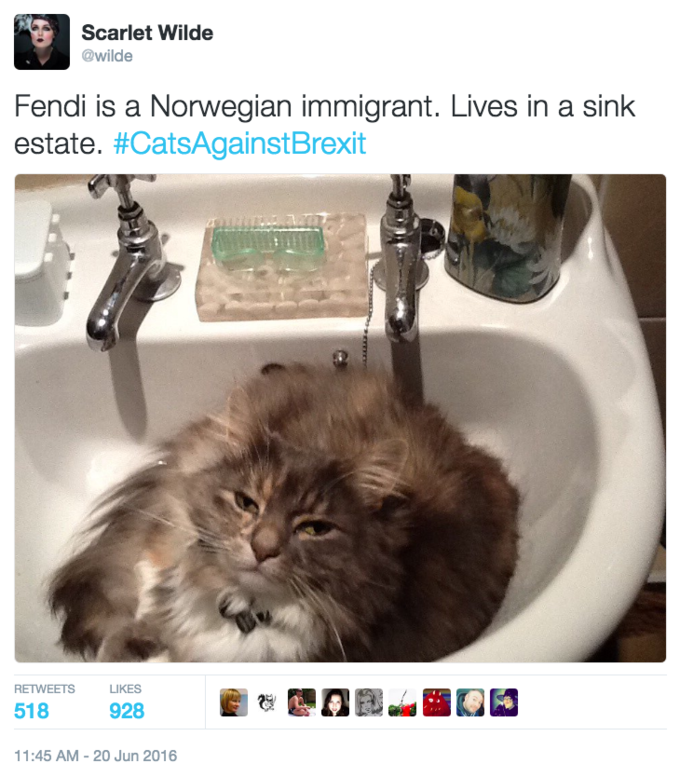Viewport: 680px width, 777px height.
Task: Click the Scarlet Wilde display name
Action: (147, 33)
